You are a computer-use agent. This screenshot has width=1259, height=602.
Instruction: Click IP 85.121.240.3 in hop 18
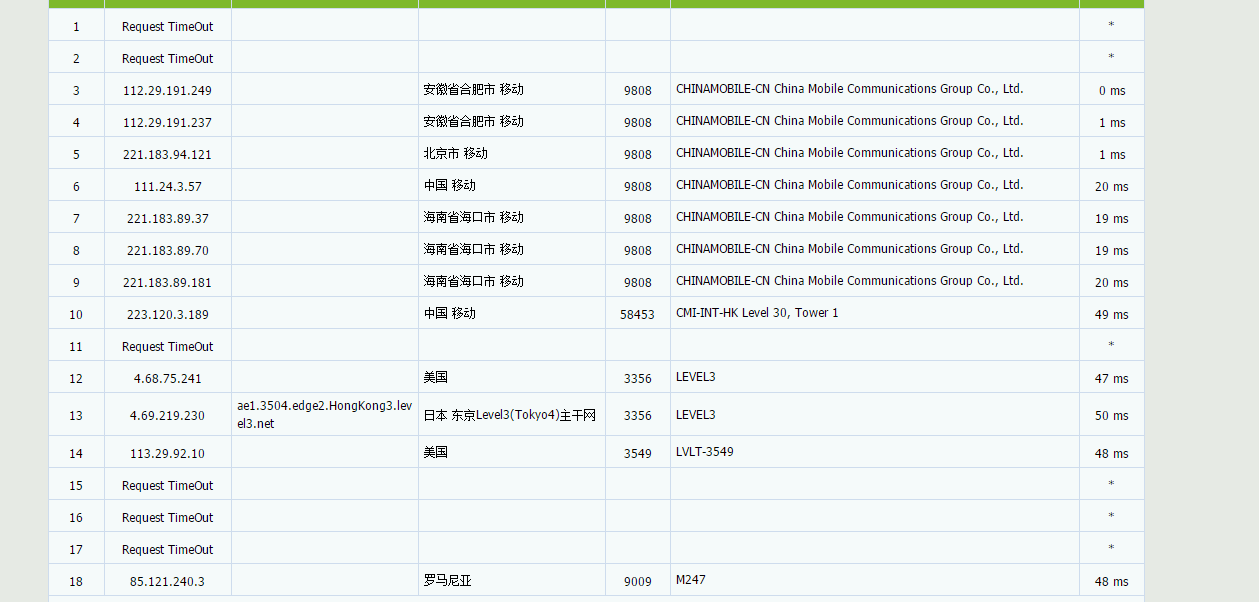[x=167, y=581]
